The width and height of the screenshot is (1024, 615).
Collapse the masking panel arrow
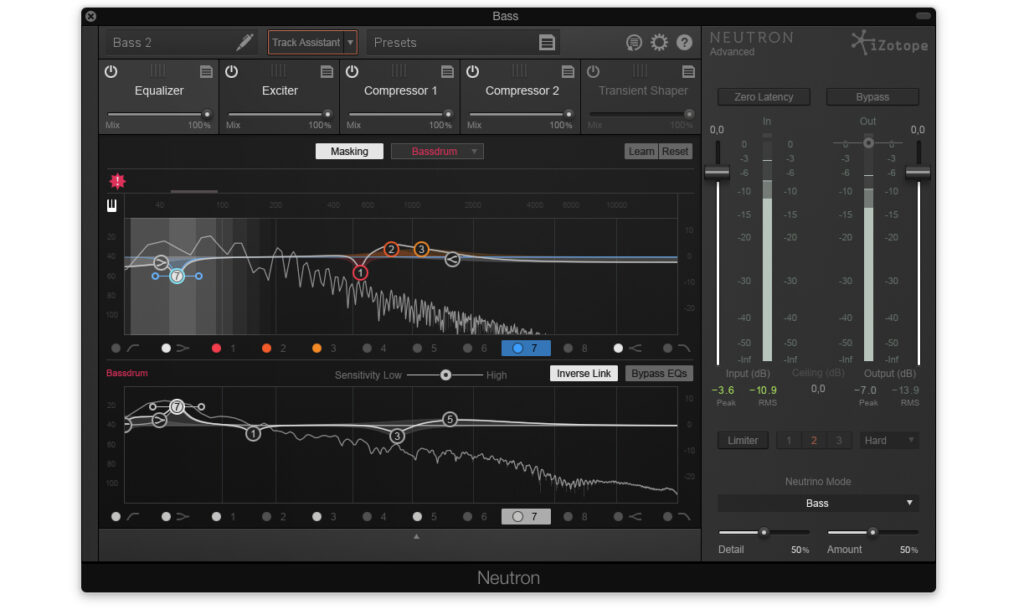coord(417,537)
